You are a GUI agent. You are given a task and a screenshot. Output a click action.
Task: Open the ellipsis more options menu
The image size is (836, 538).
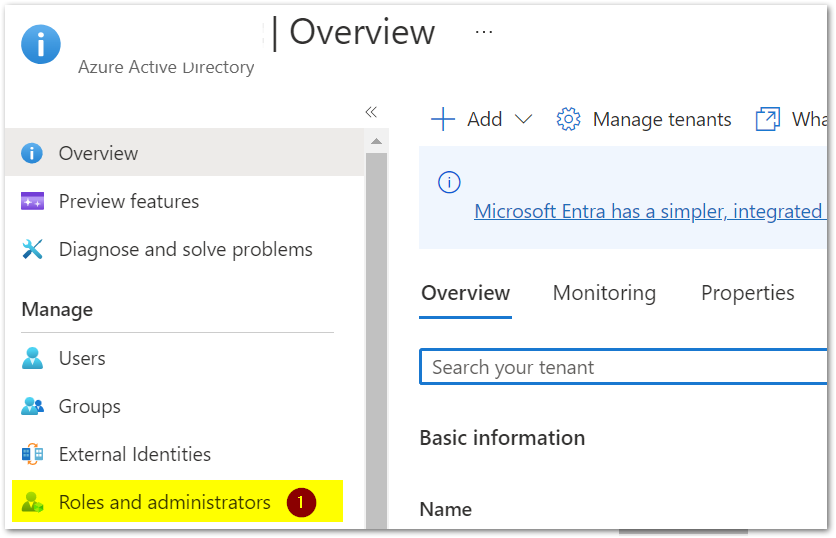click(484, 33)
